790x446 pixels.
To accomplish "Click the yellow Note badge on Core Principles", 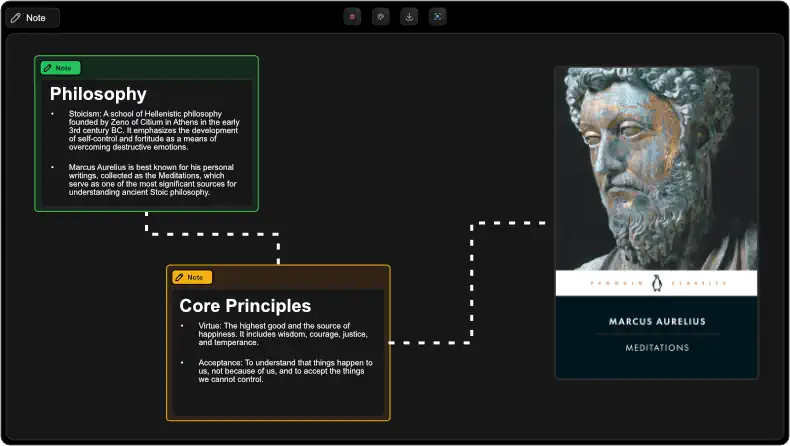I will [x=192, y=277].
